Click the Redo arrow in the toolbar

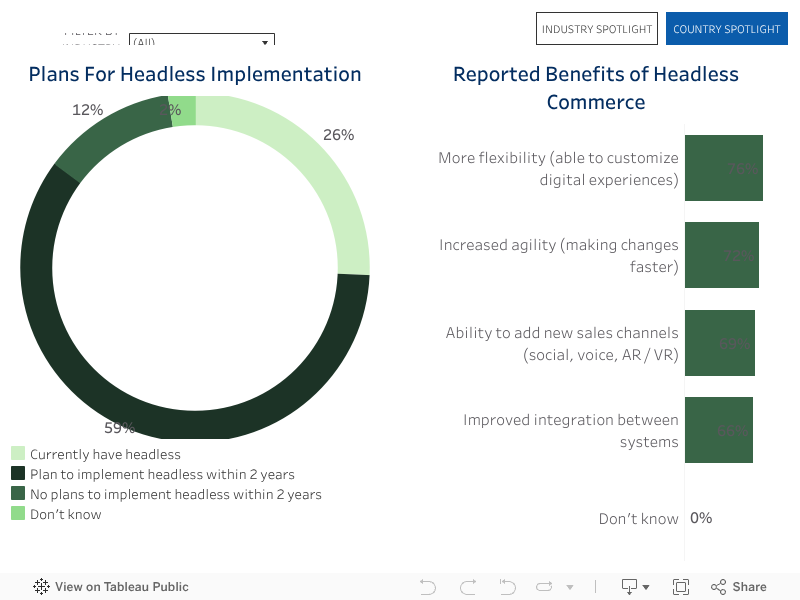coord(467,587)
